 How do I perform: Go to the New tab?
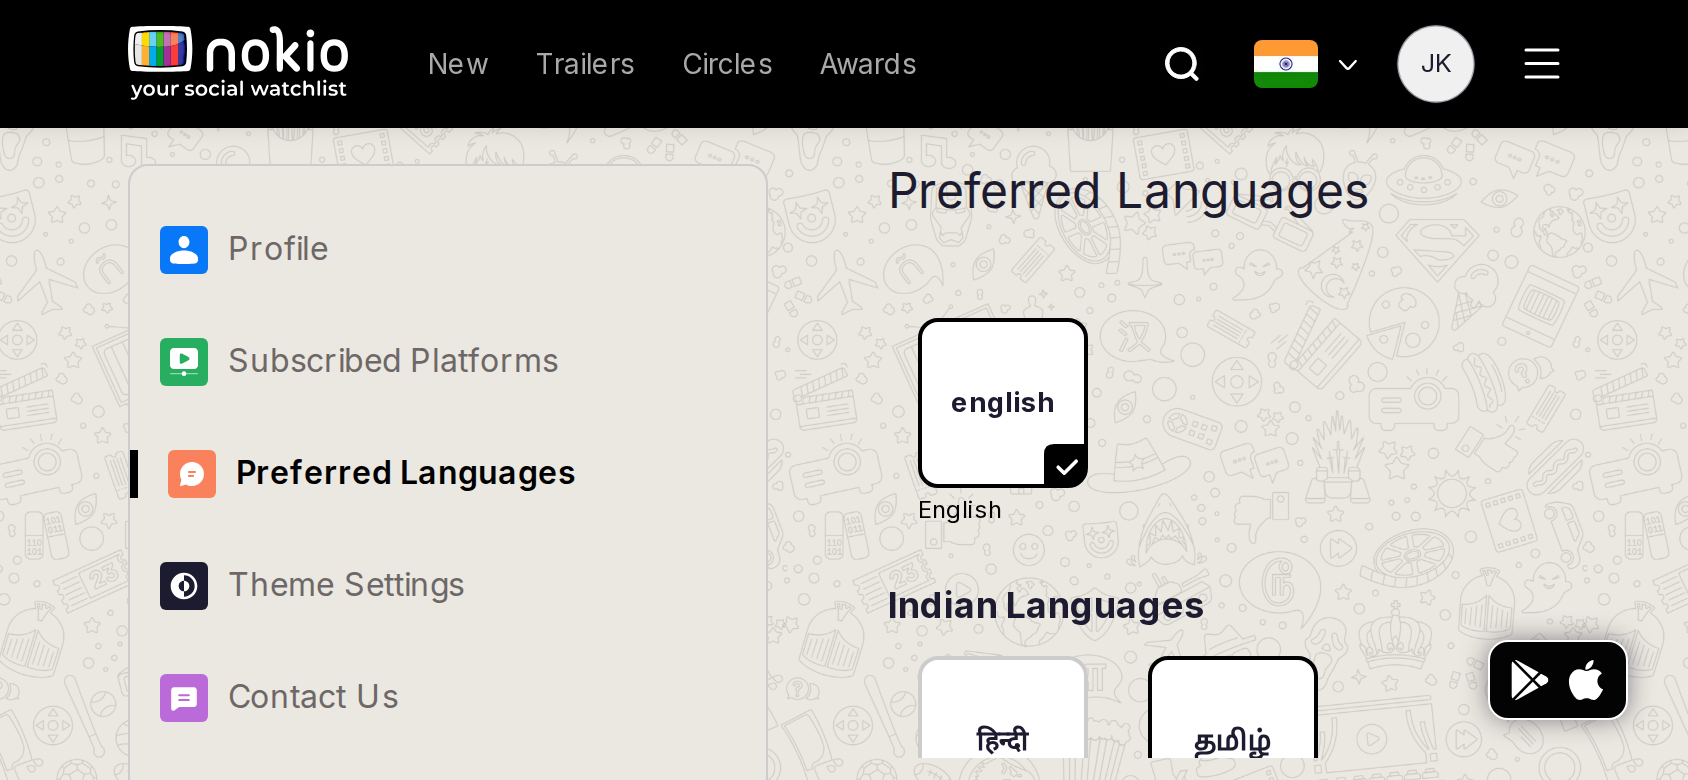pos(458,64)
